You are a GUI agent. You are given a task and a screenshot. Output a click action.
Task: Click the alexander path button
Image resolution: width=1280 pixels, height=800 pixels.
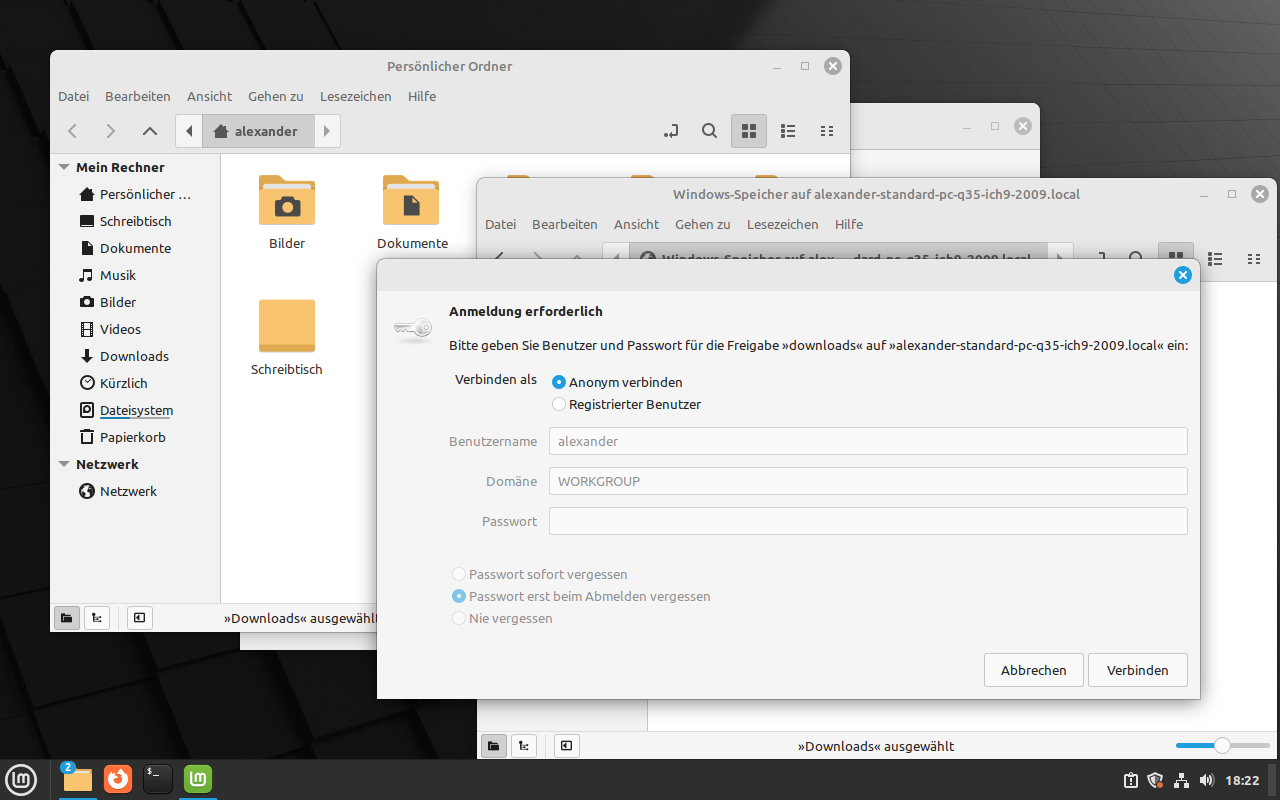coord(258,131)
